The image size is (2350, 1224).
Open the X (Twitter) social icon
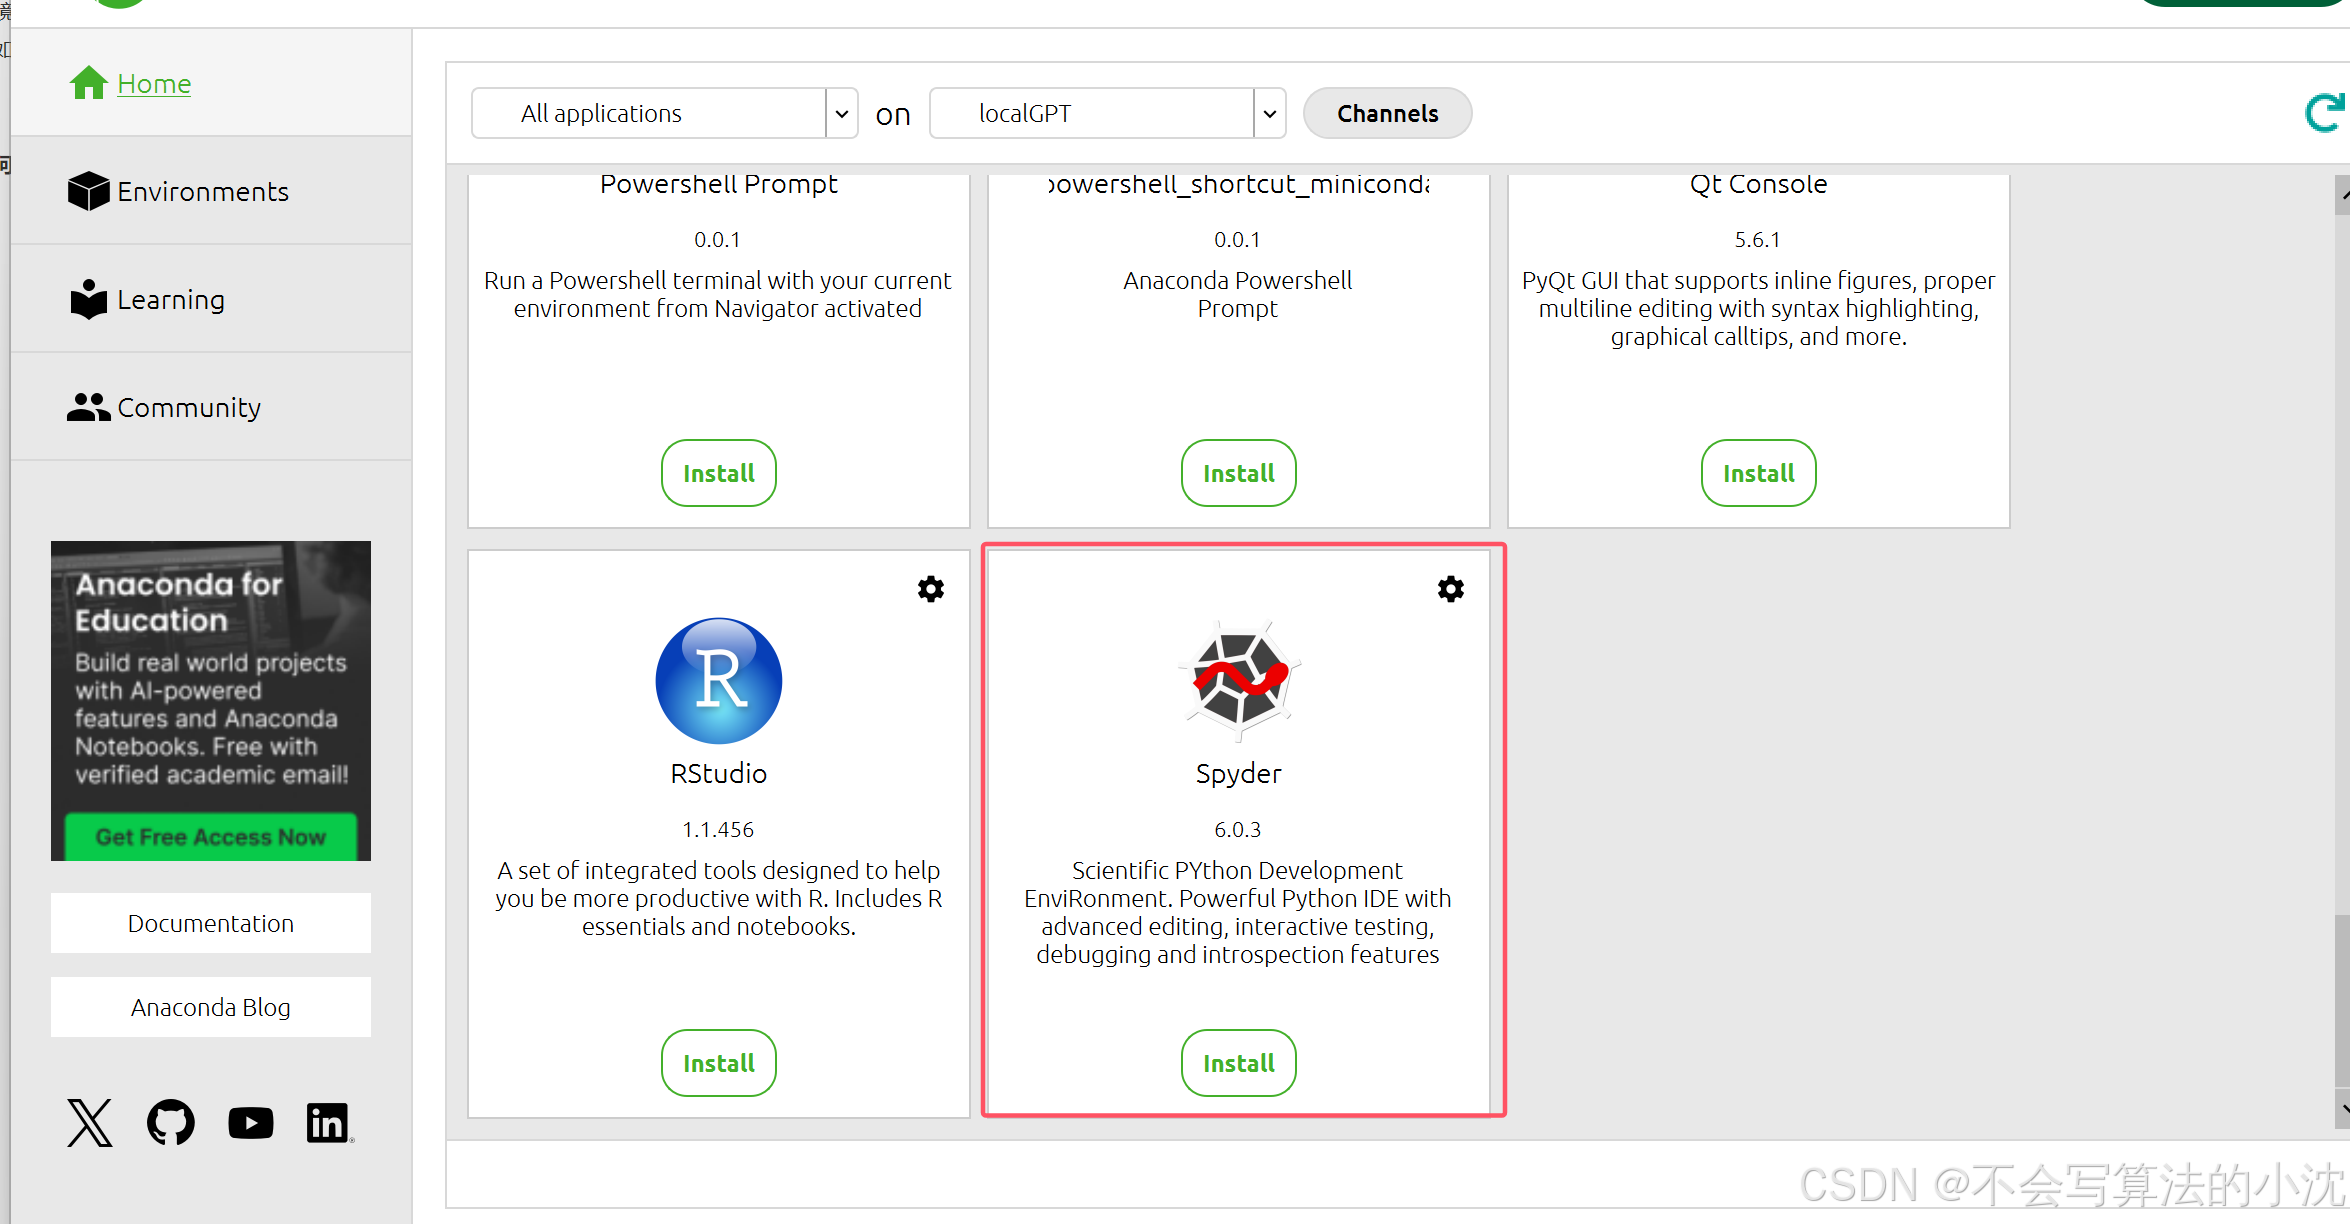(x=90, y=1122)
